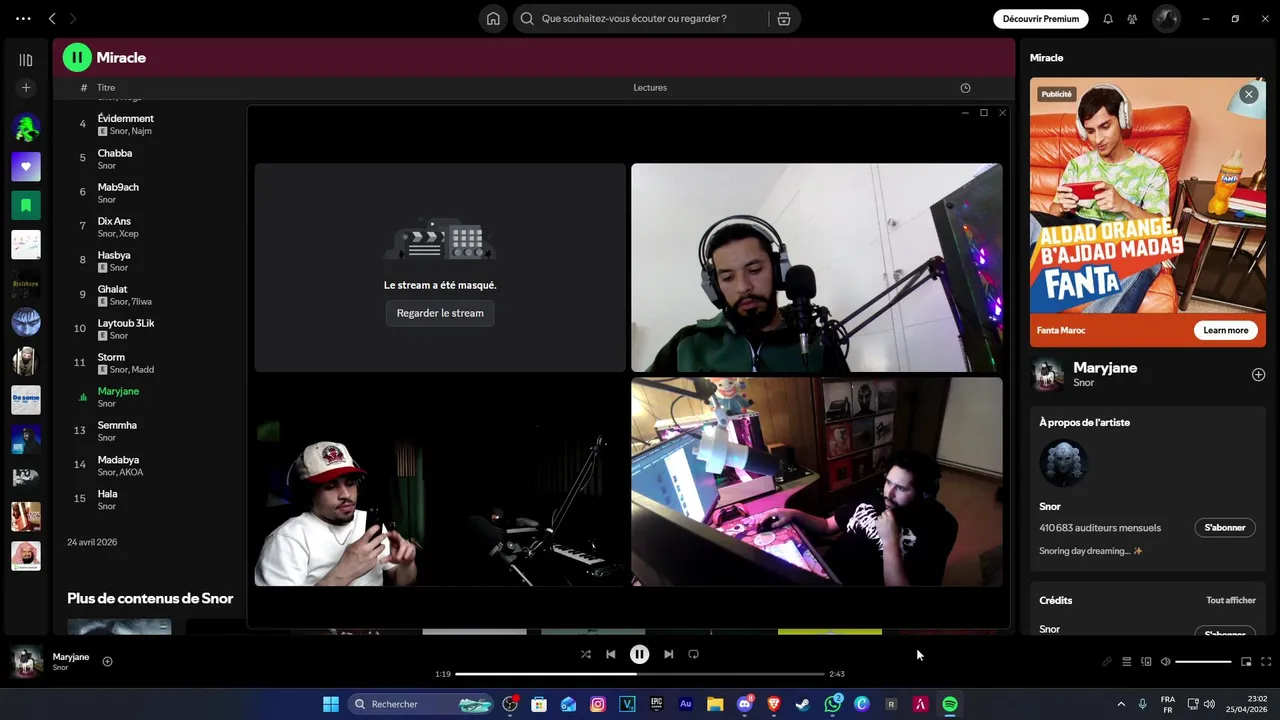The image size is (1280, 720).
Task: Add Maryjane to library in the right panel
Action: tap(1258, 374)
